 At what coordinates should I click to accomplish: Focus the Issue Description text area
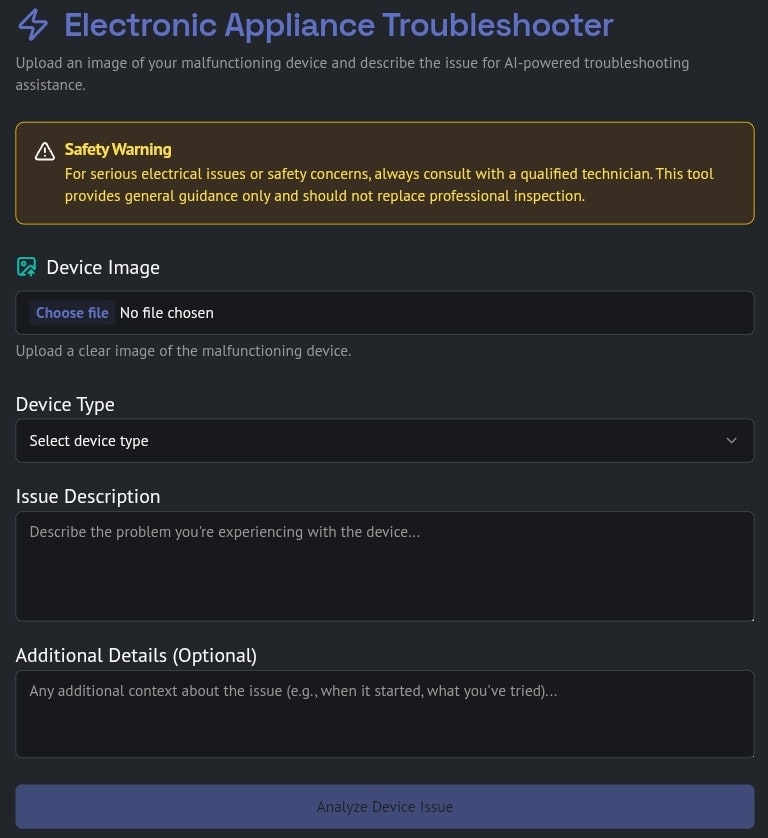(384, 566)
